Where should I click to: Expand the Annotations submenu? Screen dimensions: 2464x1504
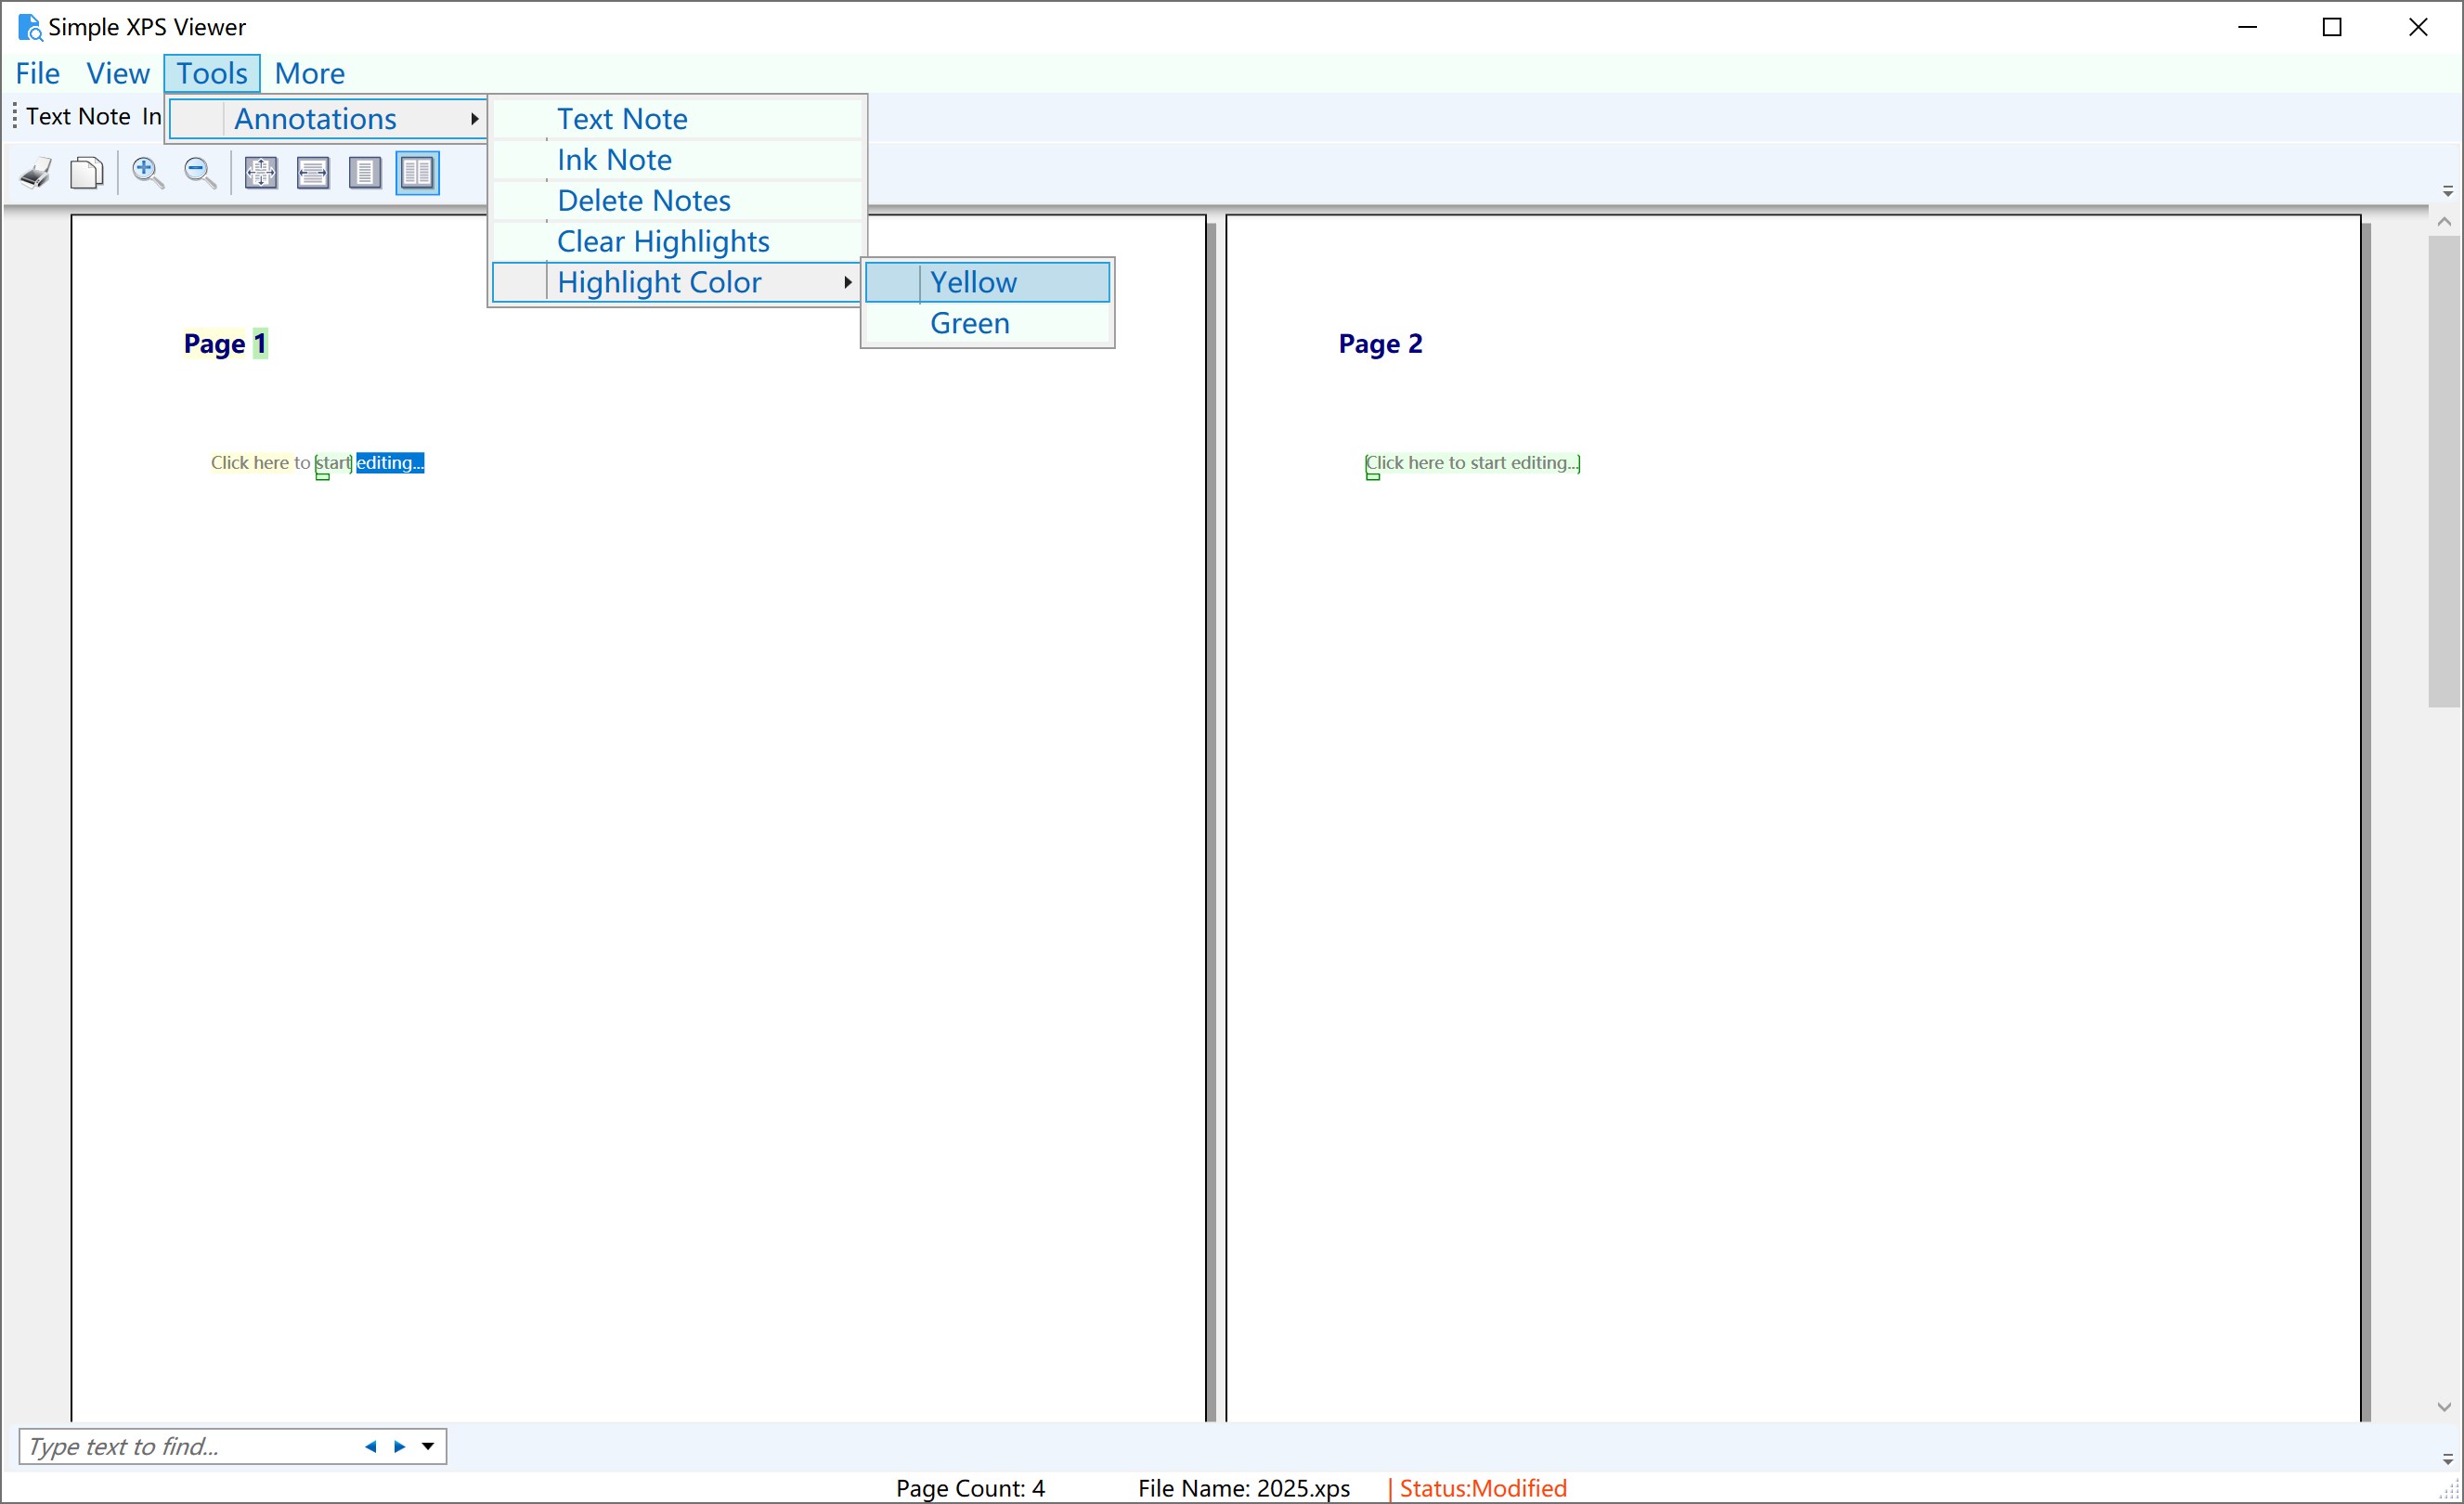(315, 118)
